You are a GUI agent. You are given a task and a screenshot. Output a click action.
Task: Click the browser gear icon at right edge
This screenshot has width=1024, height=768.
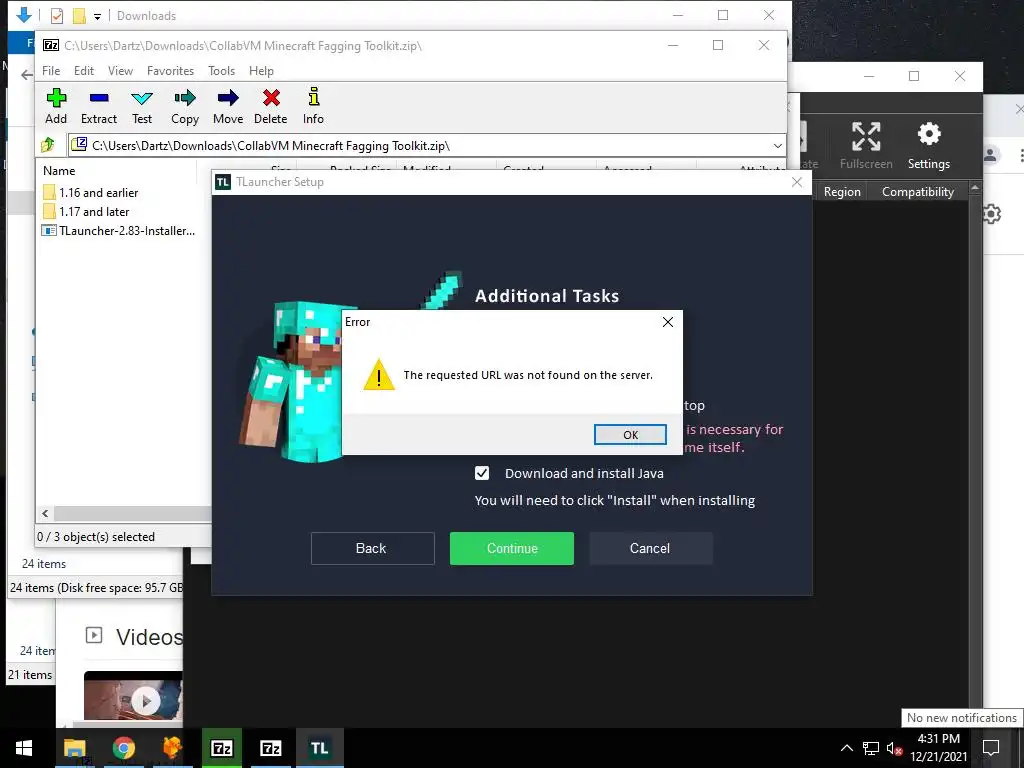pyautogui.click(x=992, y=214)
